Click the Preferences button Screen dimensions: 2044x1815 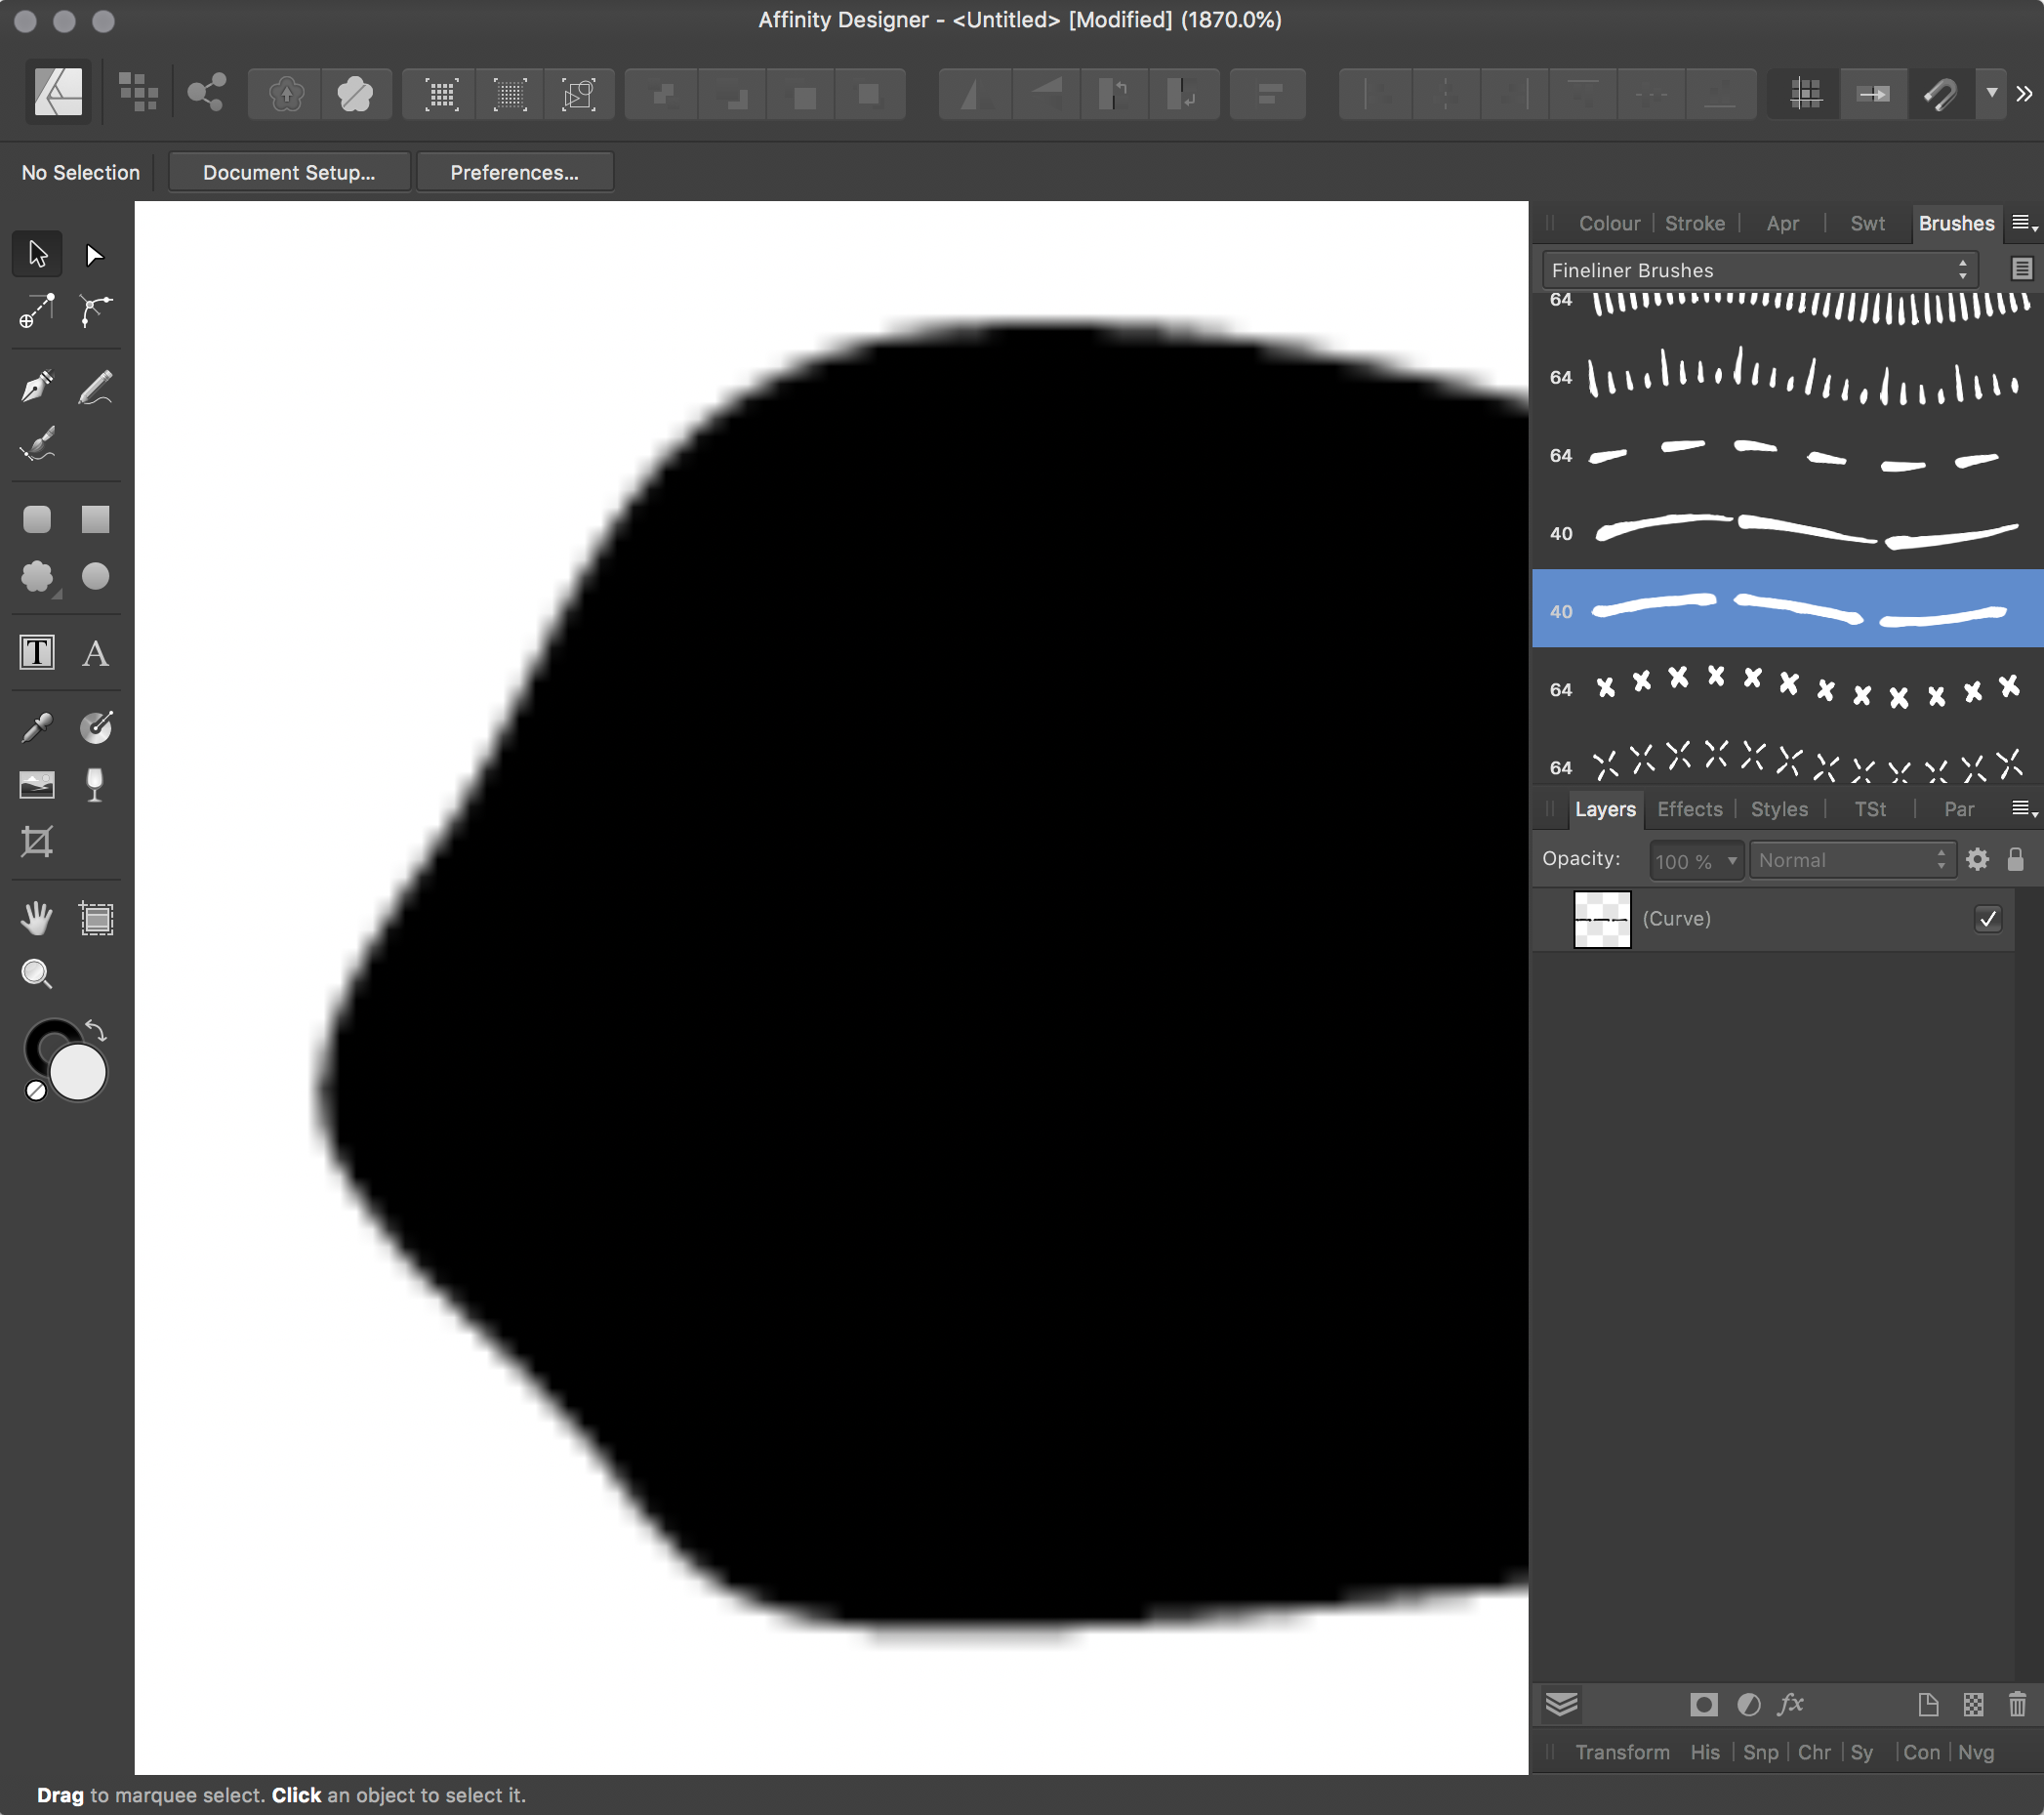point(513,172)
